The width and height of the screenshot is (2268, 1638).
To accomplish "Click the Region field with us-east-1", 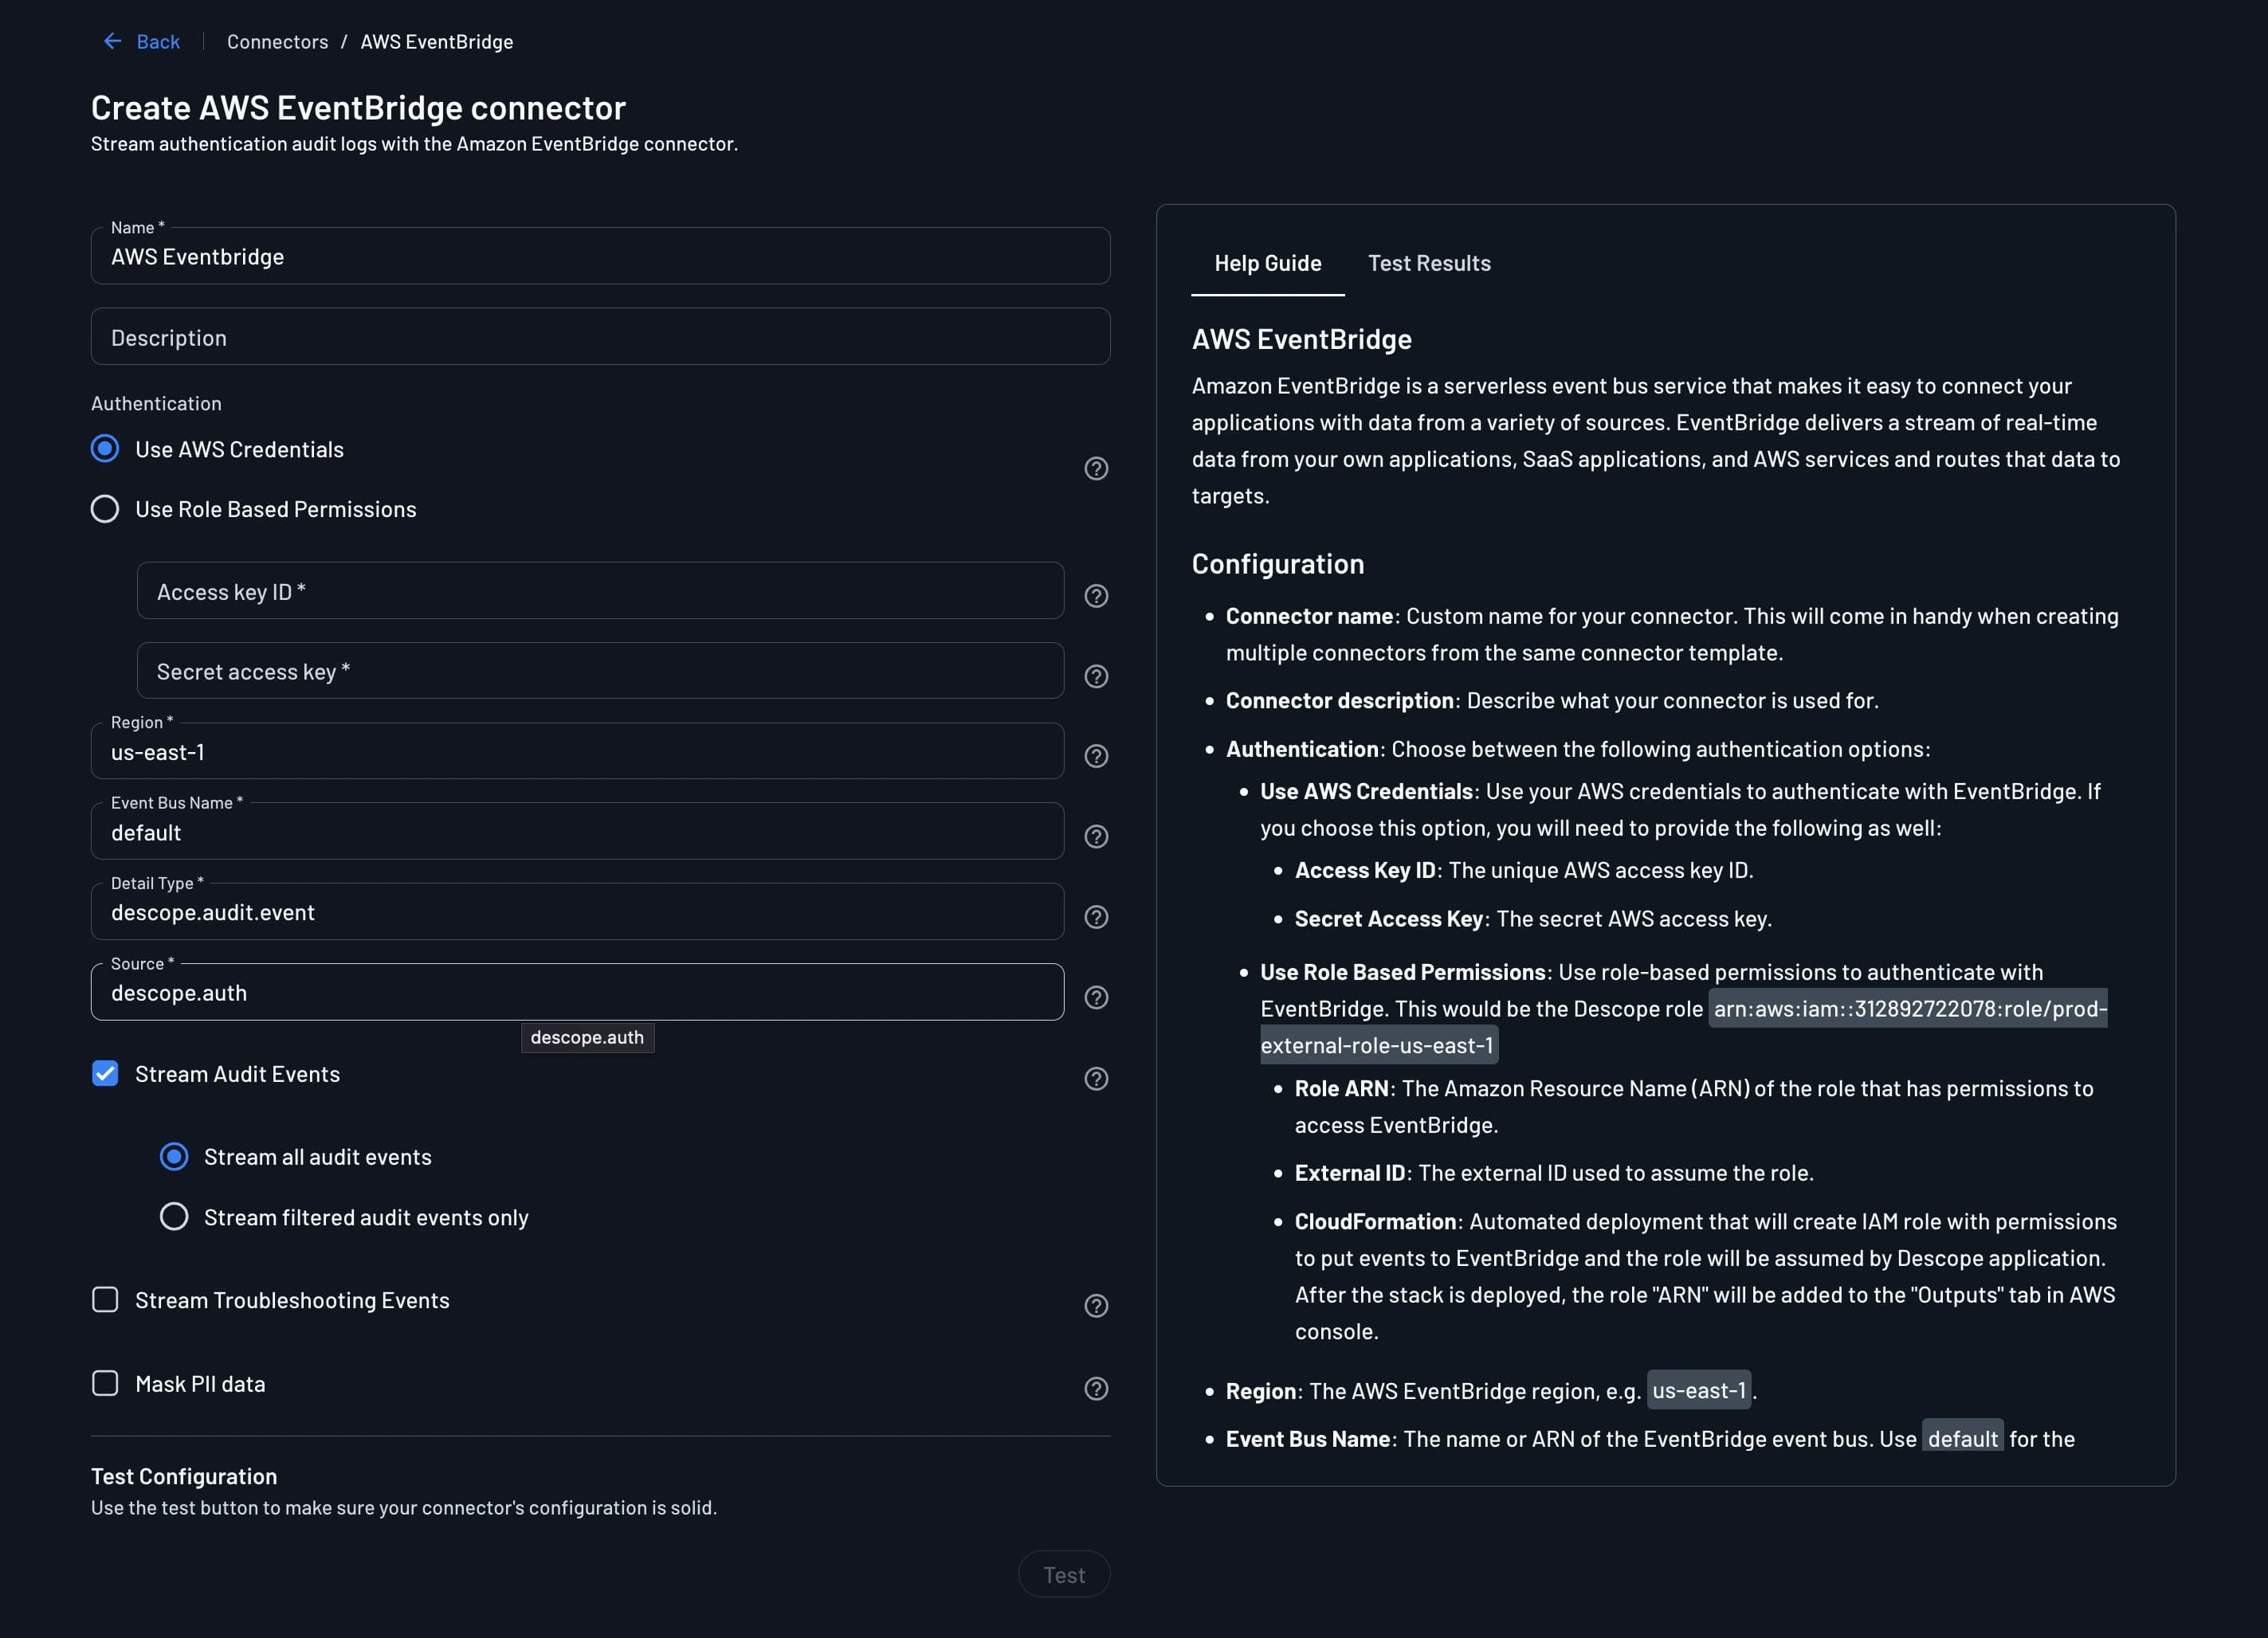I will click(577, 751).
